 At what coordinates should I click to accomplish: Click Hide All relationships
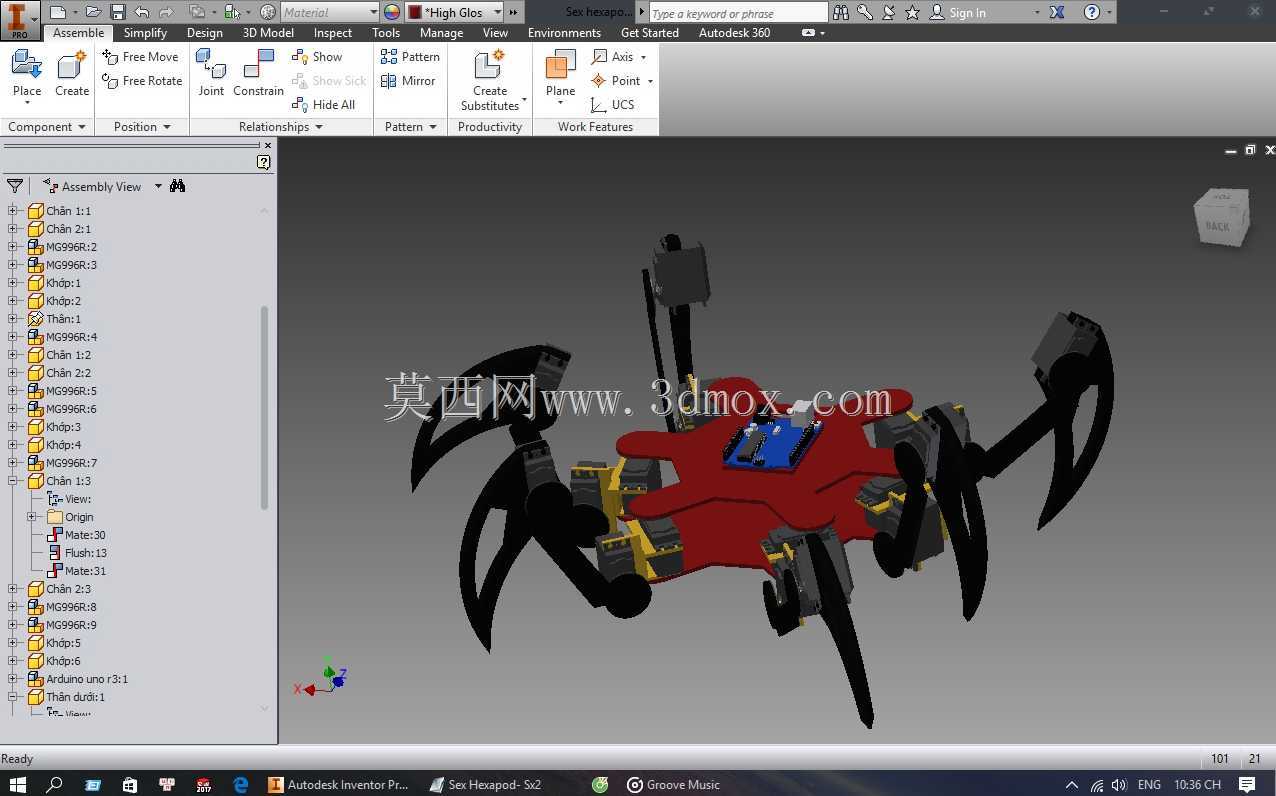click(323, 105)
